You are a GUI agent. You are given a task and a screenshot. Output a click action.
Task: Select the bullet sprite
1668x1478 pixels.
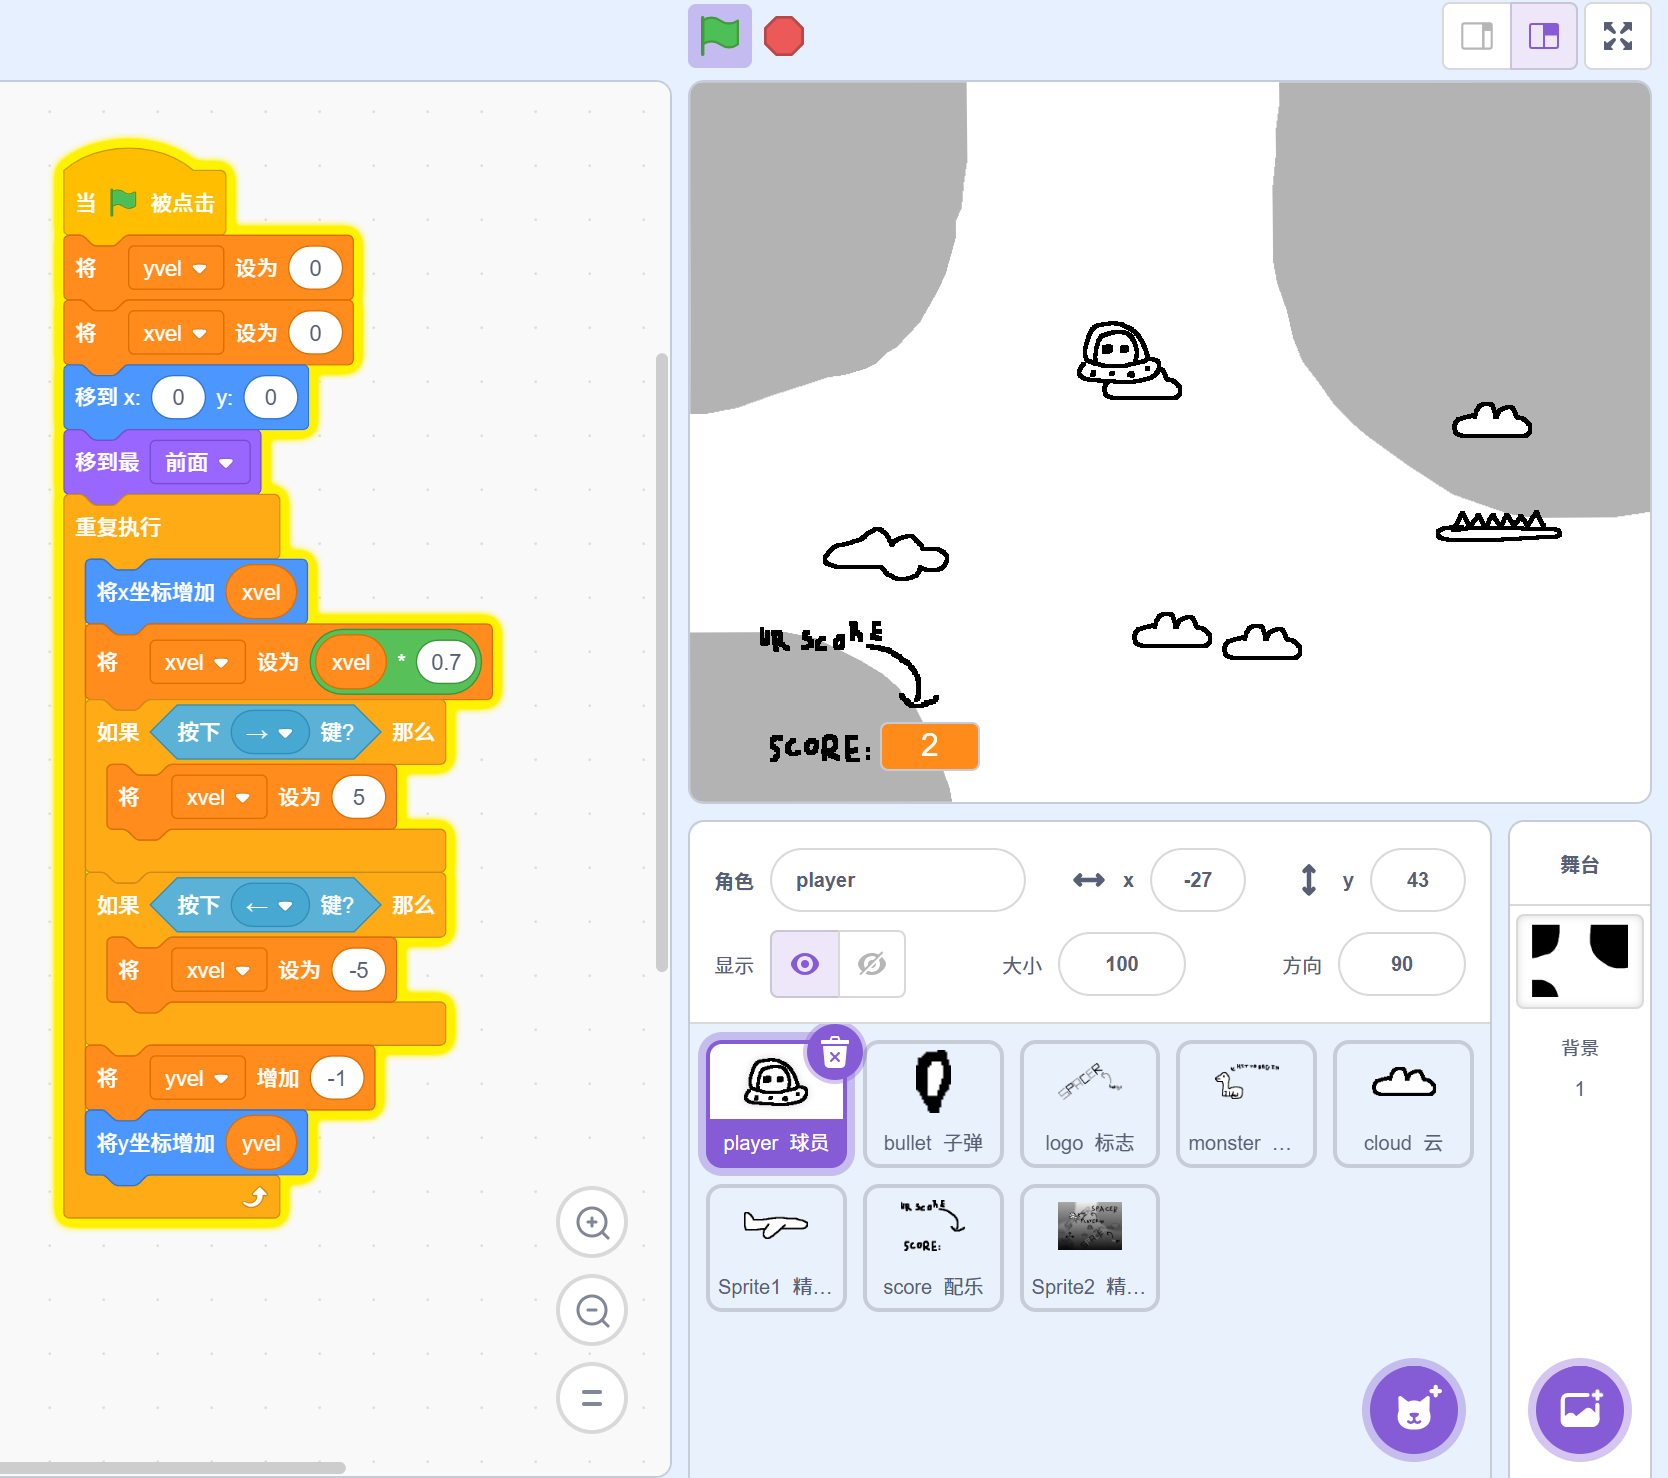(x=933, y=1102)
